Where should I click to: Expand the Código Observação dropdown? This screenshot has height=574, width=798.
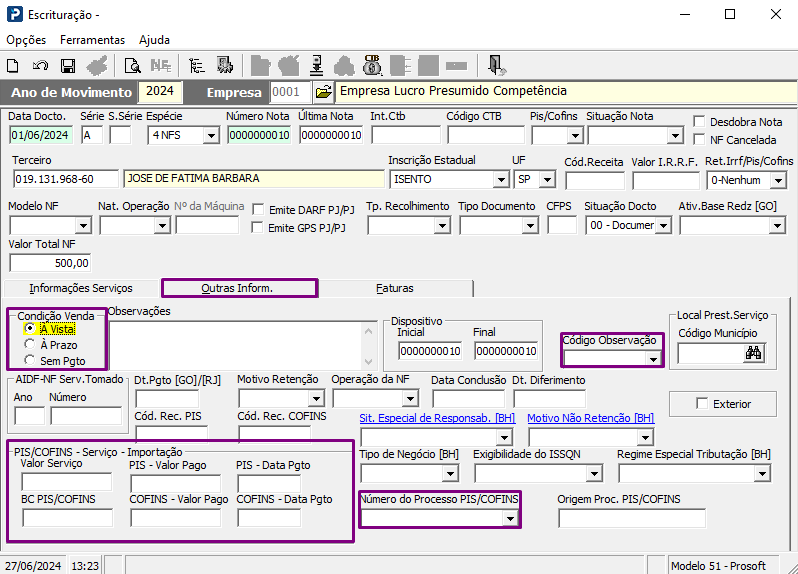[x=652, y=358]
